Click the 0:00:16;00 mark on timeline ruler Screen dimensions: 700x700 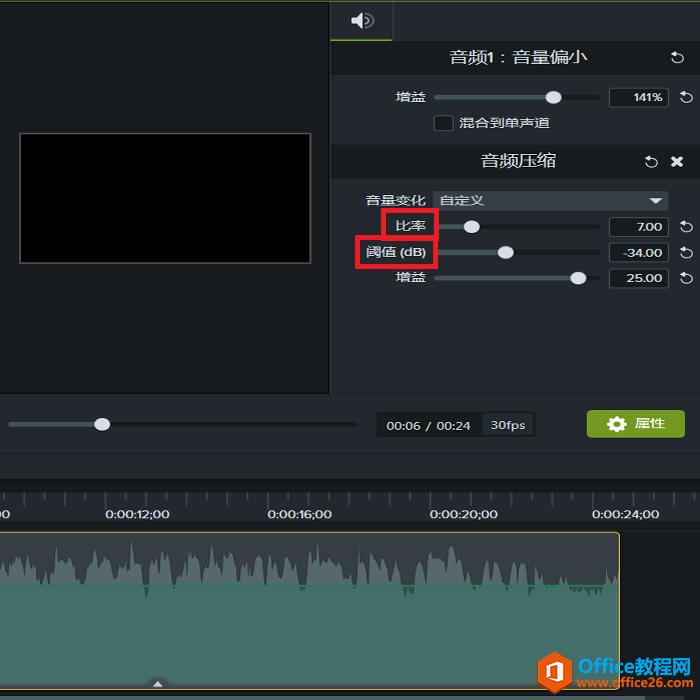(x=299, y=514)
